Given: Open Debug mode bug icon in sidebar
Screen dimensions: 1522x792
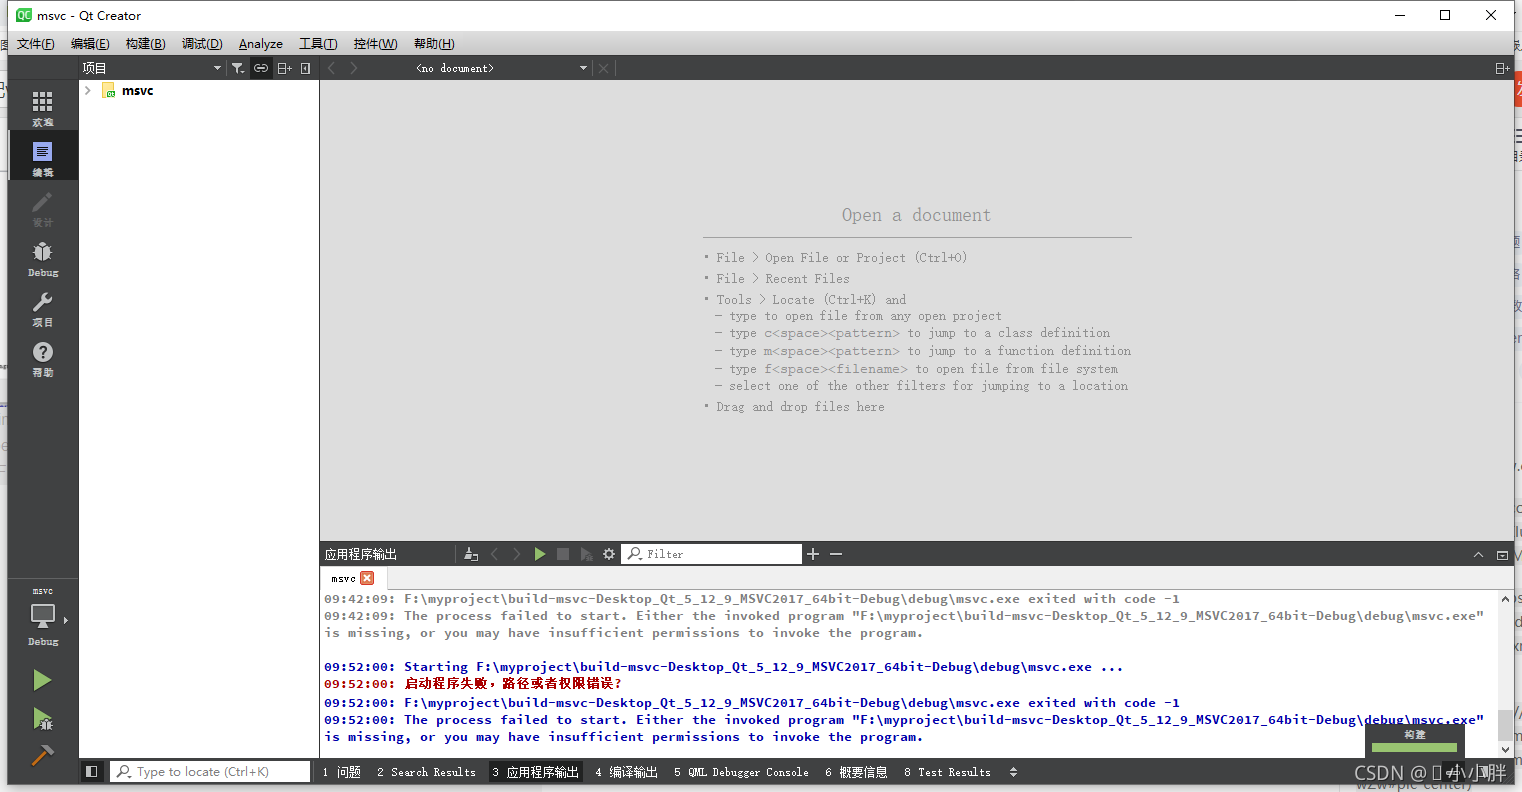Looking at the screenshot, I should (42, 258).
